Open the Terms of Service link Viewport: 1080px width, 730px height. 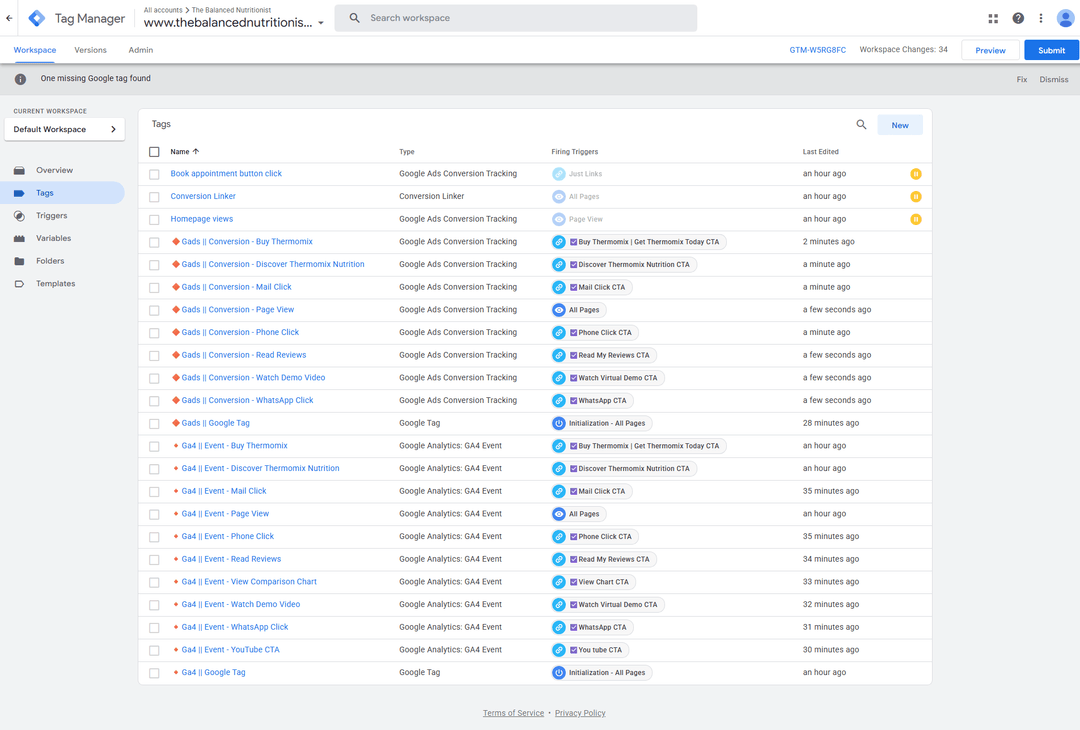click(513, 713)
